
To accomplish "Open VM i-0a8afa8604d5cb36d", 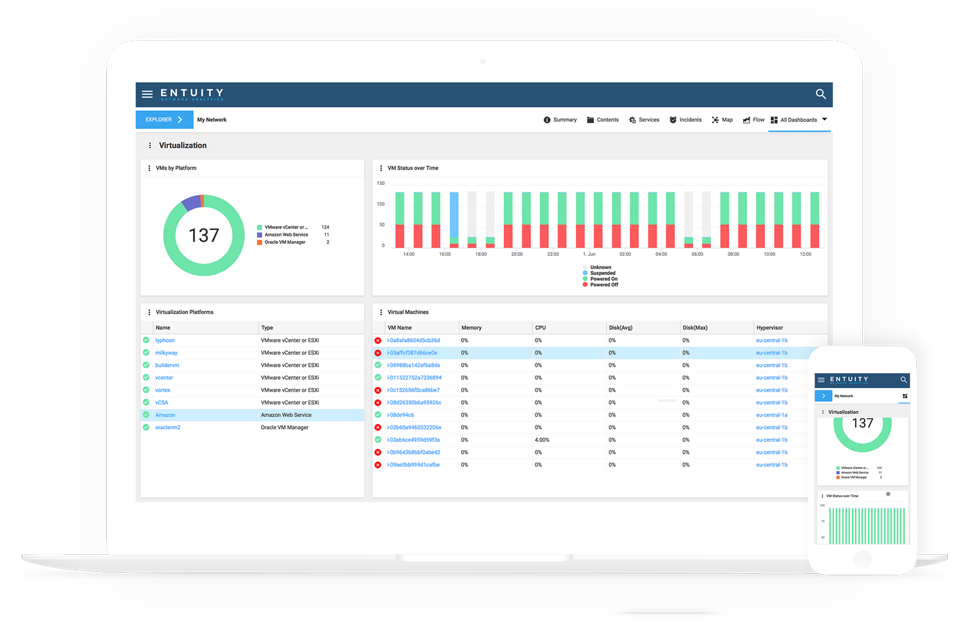I will 413,340.
